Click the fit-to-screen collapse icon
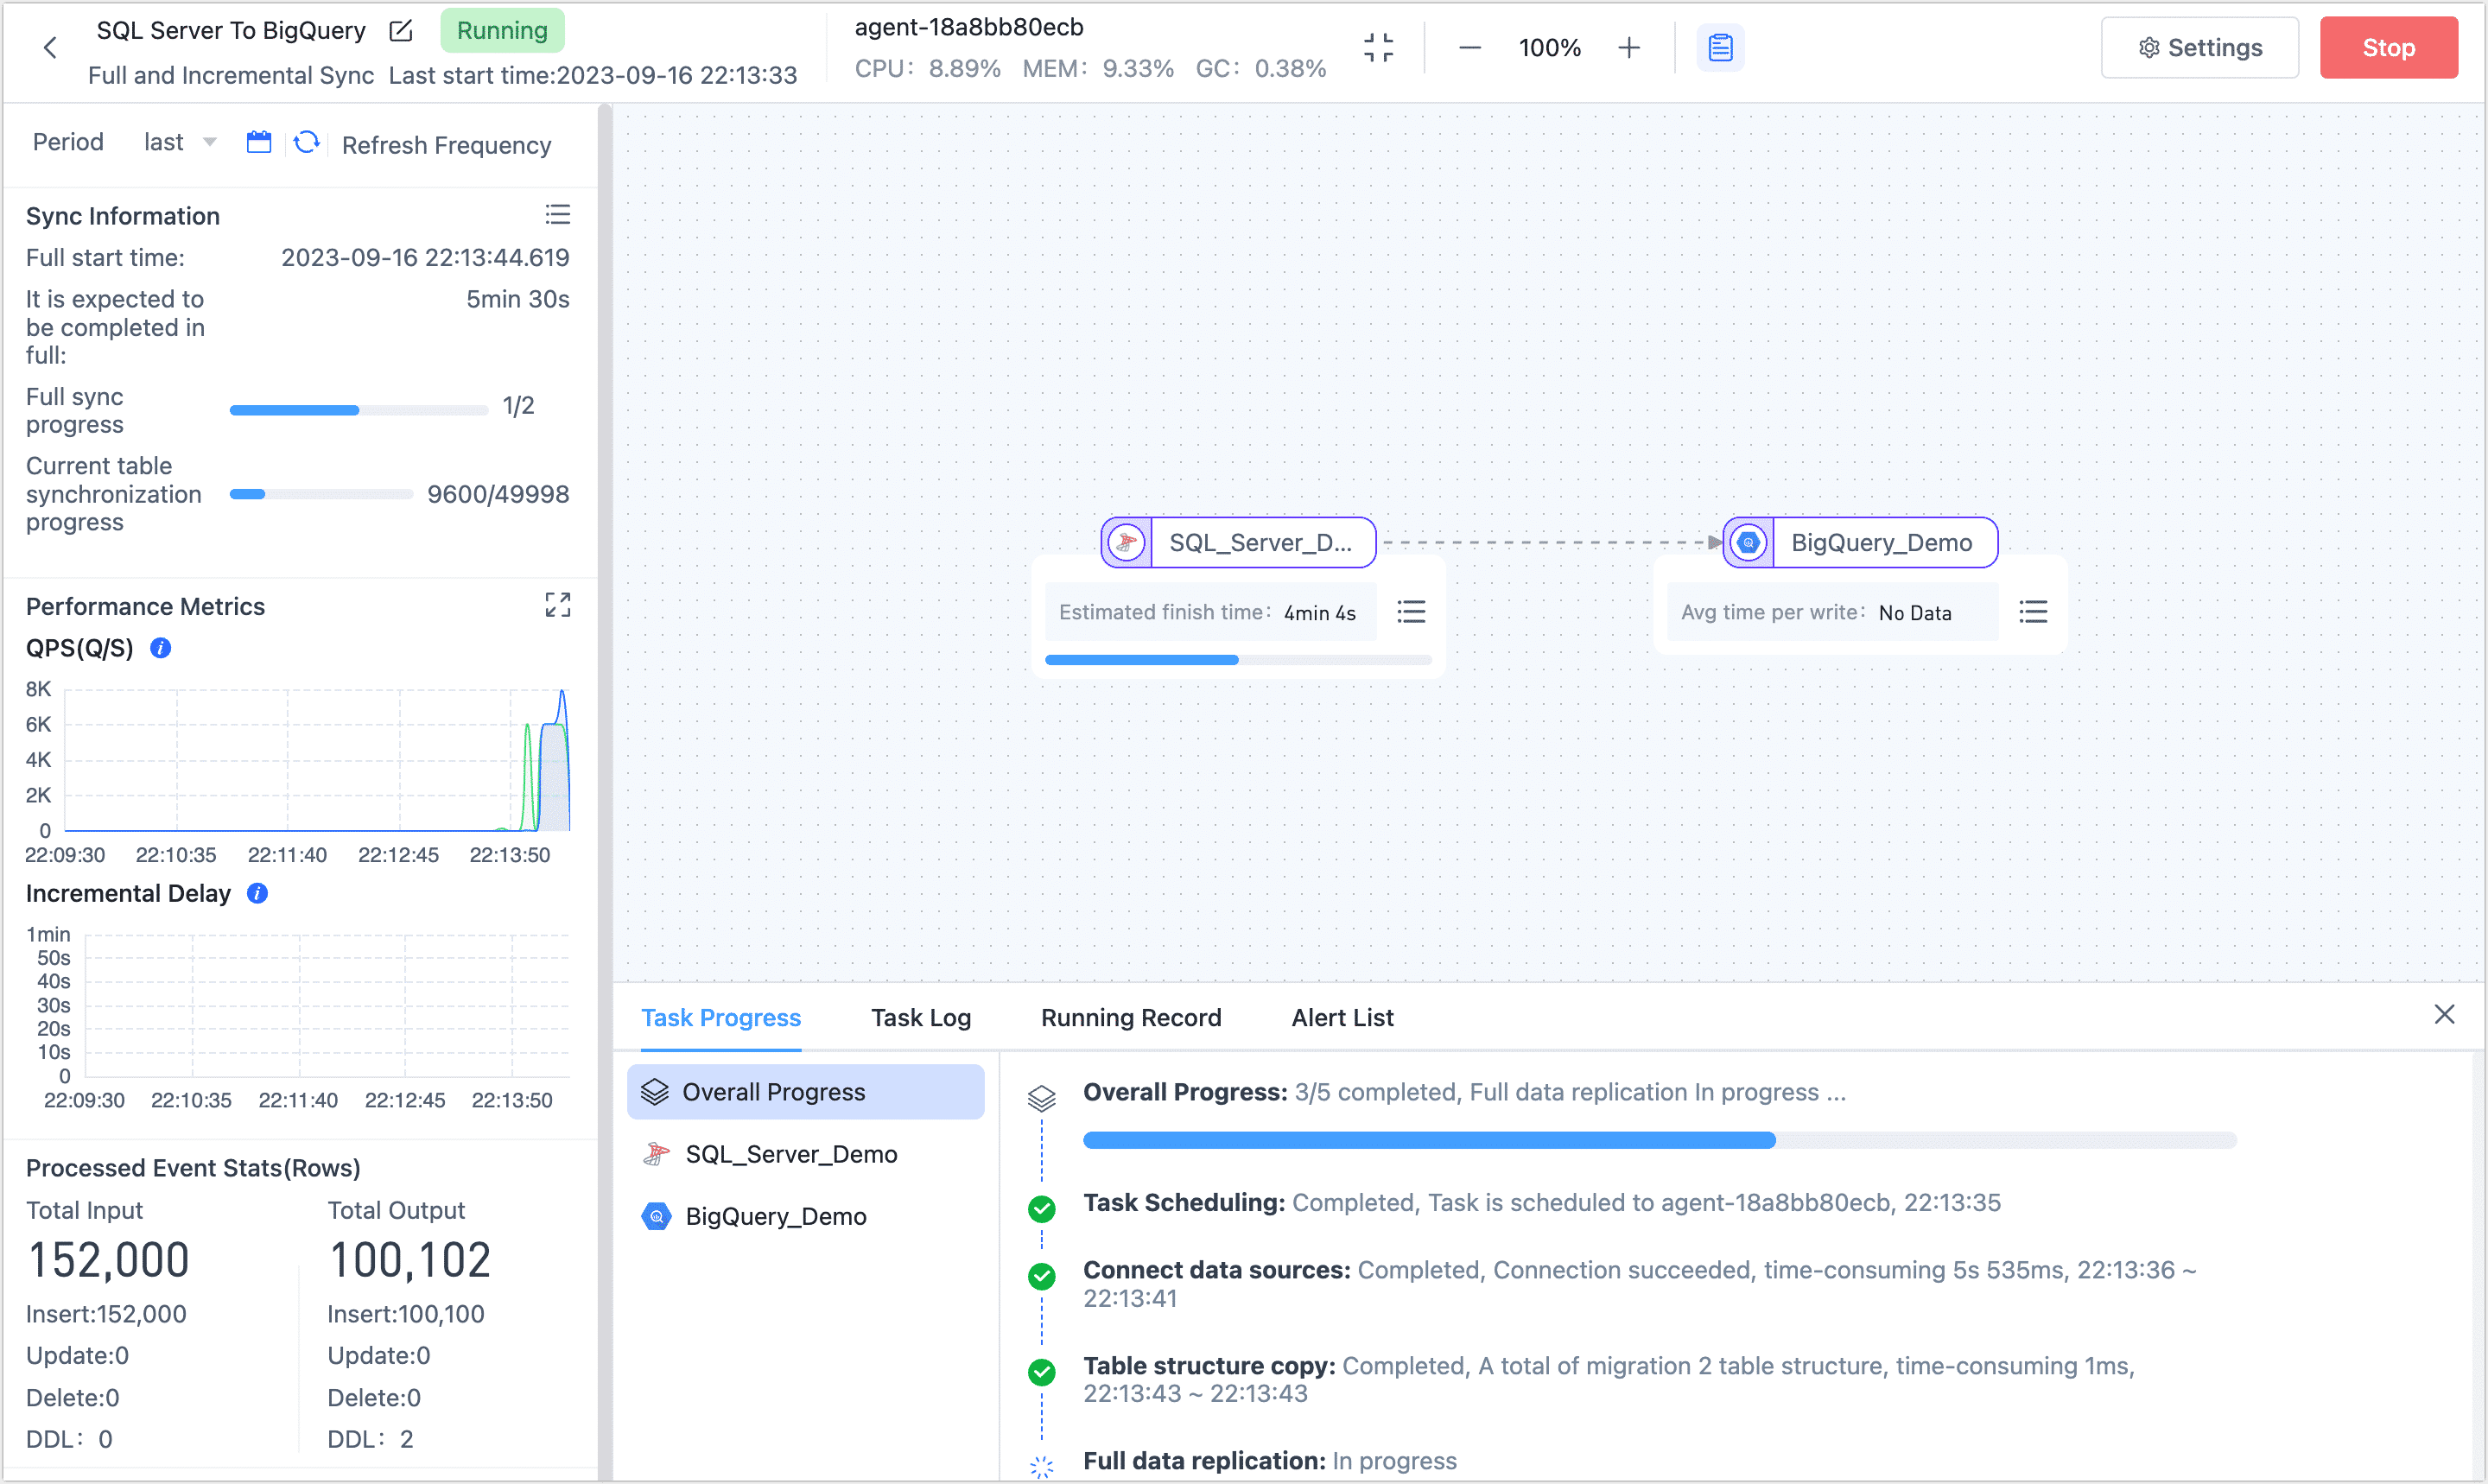The image size is (2488, 1484). (1378, 47)
